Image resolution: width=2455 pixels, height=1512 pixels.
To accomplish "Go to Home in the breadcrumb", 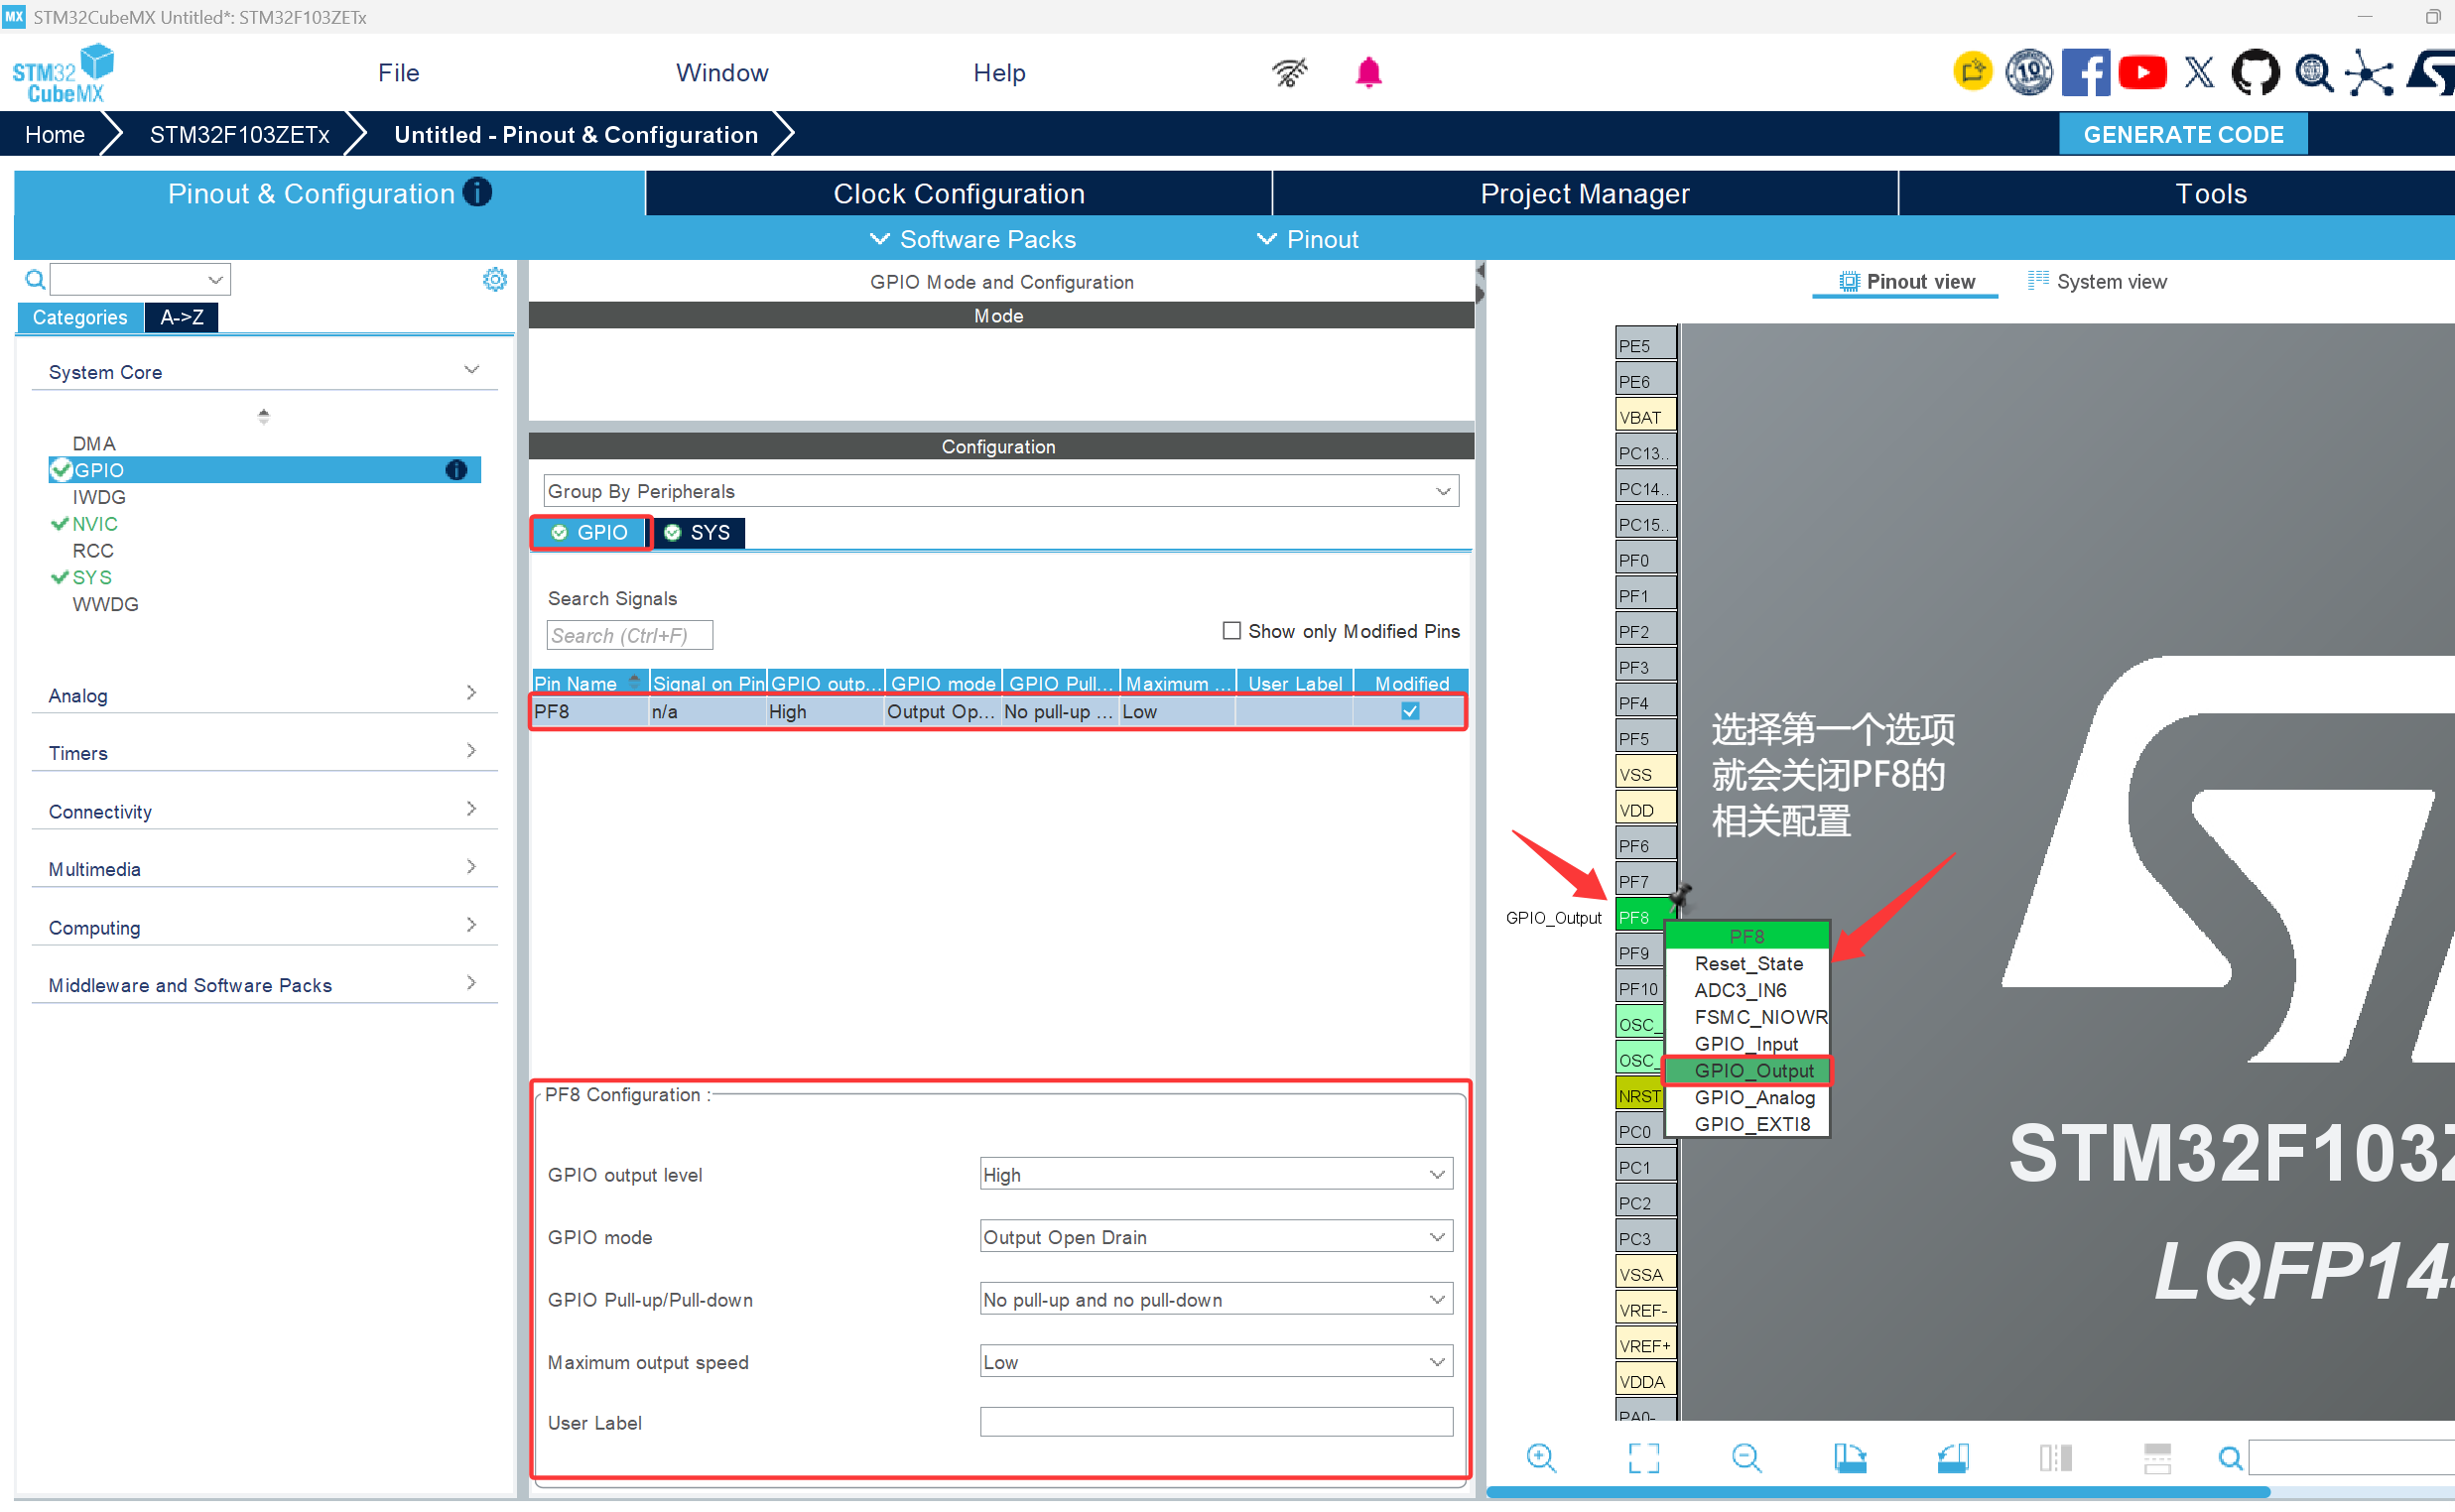I will (54, 134).
